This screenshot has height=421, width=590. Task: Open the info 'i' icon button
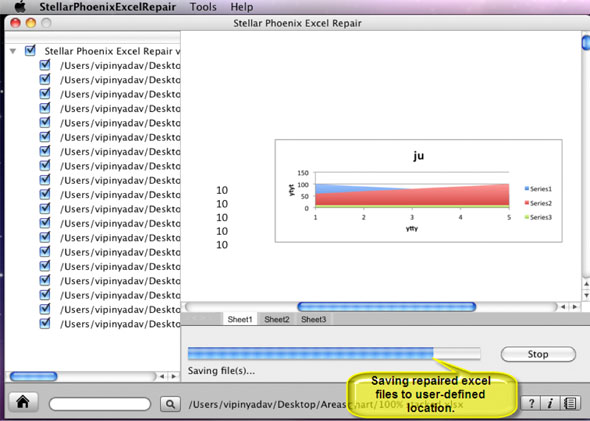click(x=550, y=404)
